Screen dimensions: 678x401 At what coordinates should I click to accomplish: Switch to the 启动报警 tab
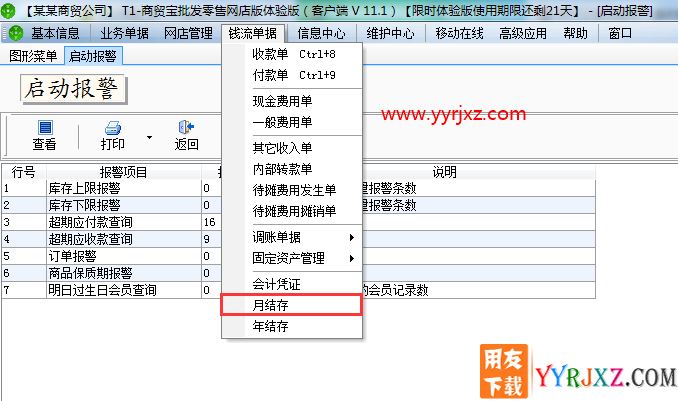[93, 56]
